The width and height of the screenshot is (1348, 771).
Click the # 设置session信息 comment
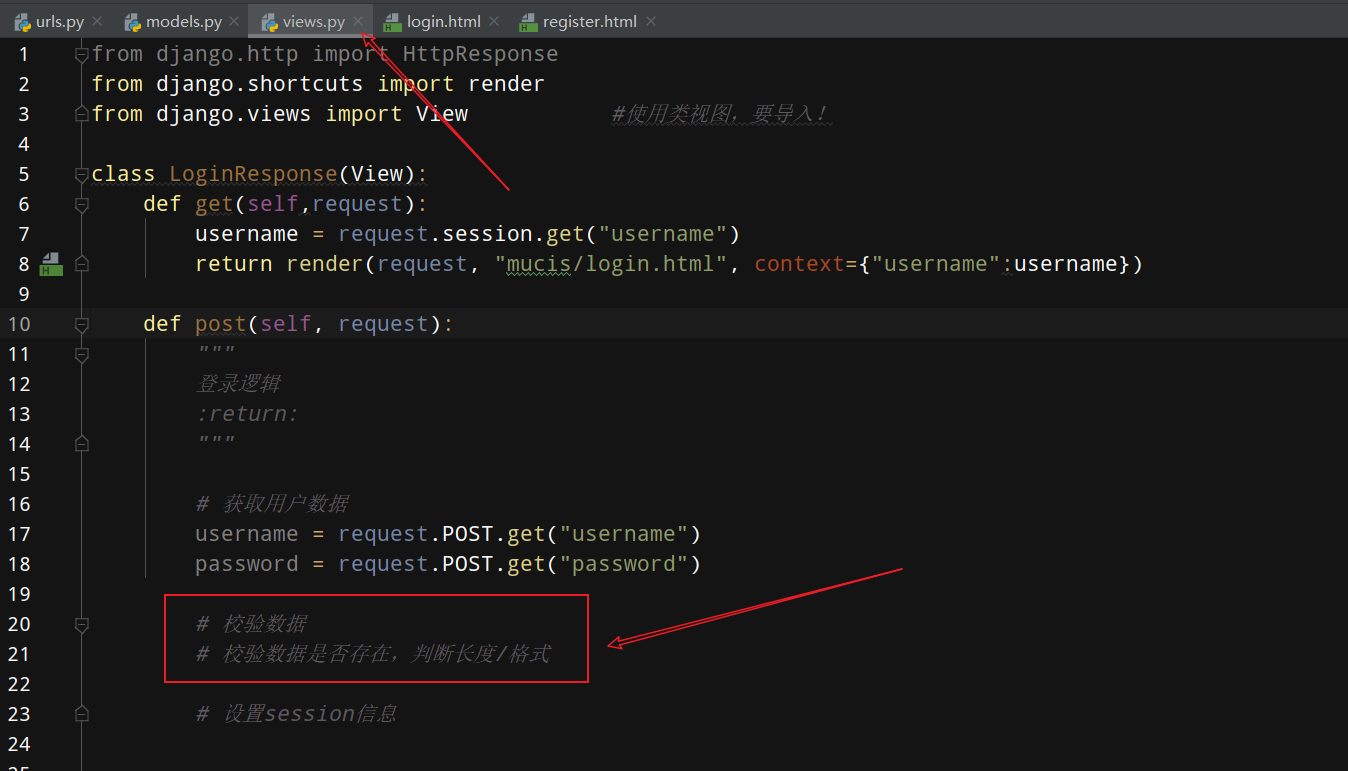297,714
